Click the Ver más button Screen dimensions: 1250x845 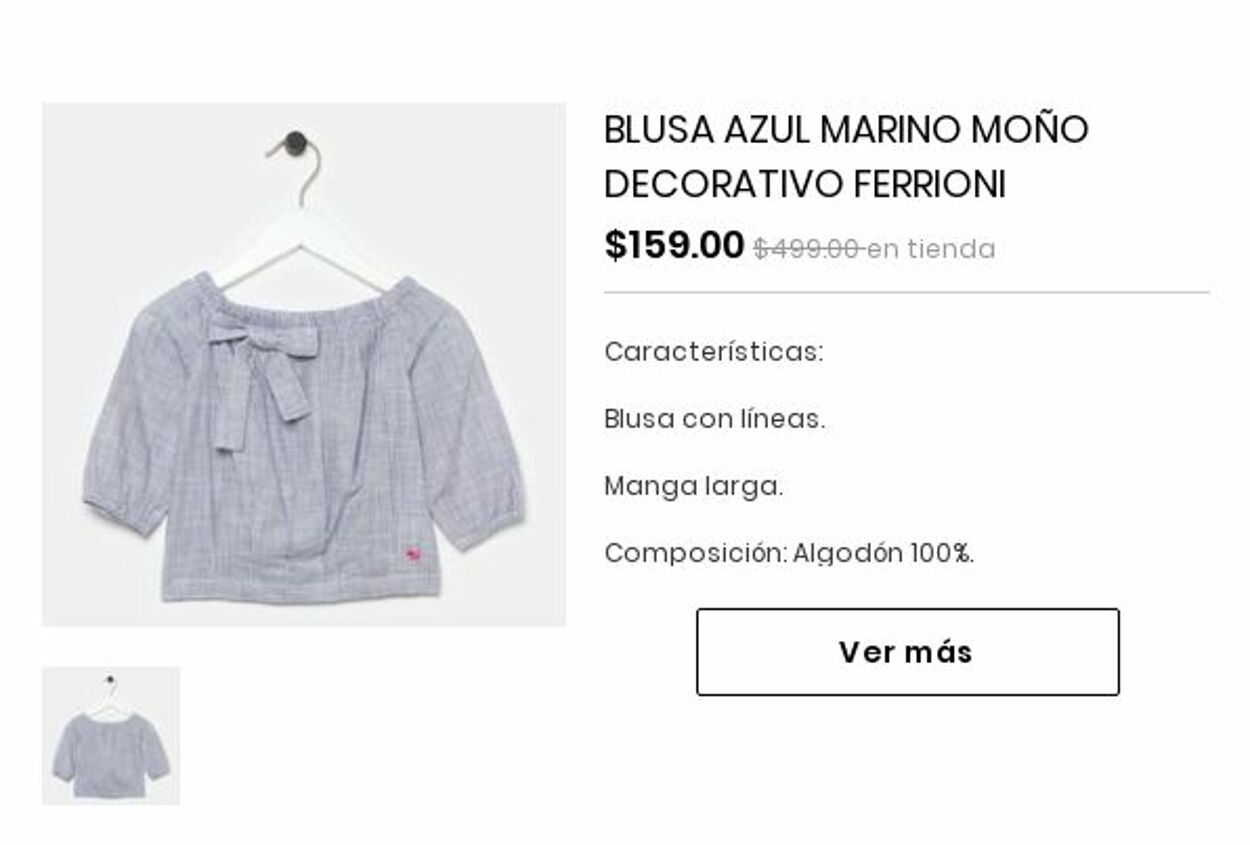click(907, 652)
